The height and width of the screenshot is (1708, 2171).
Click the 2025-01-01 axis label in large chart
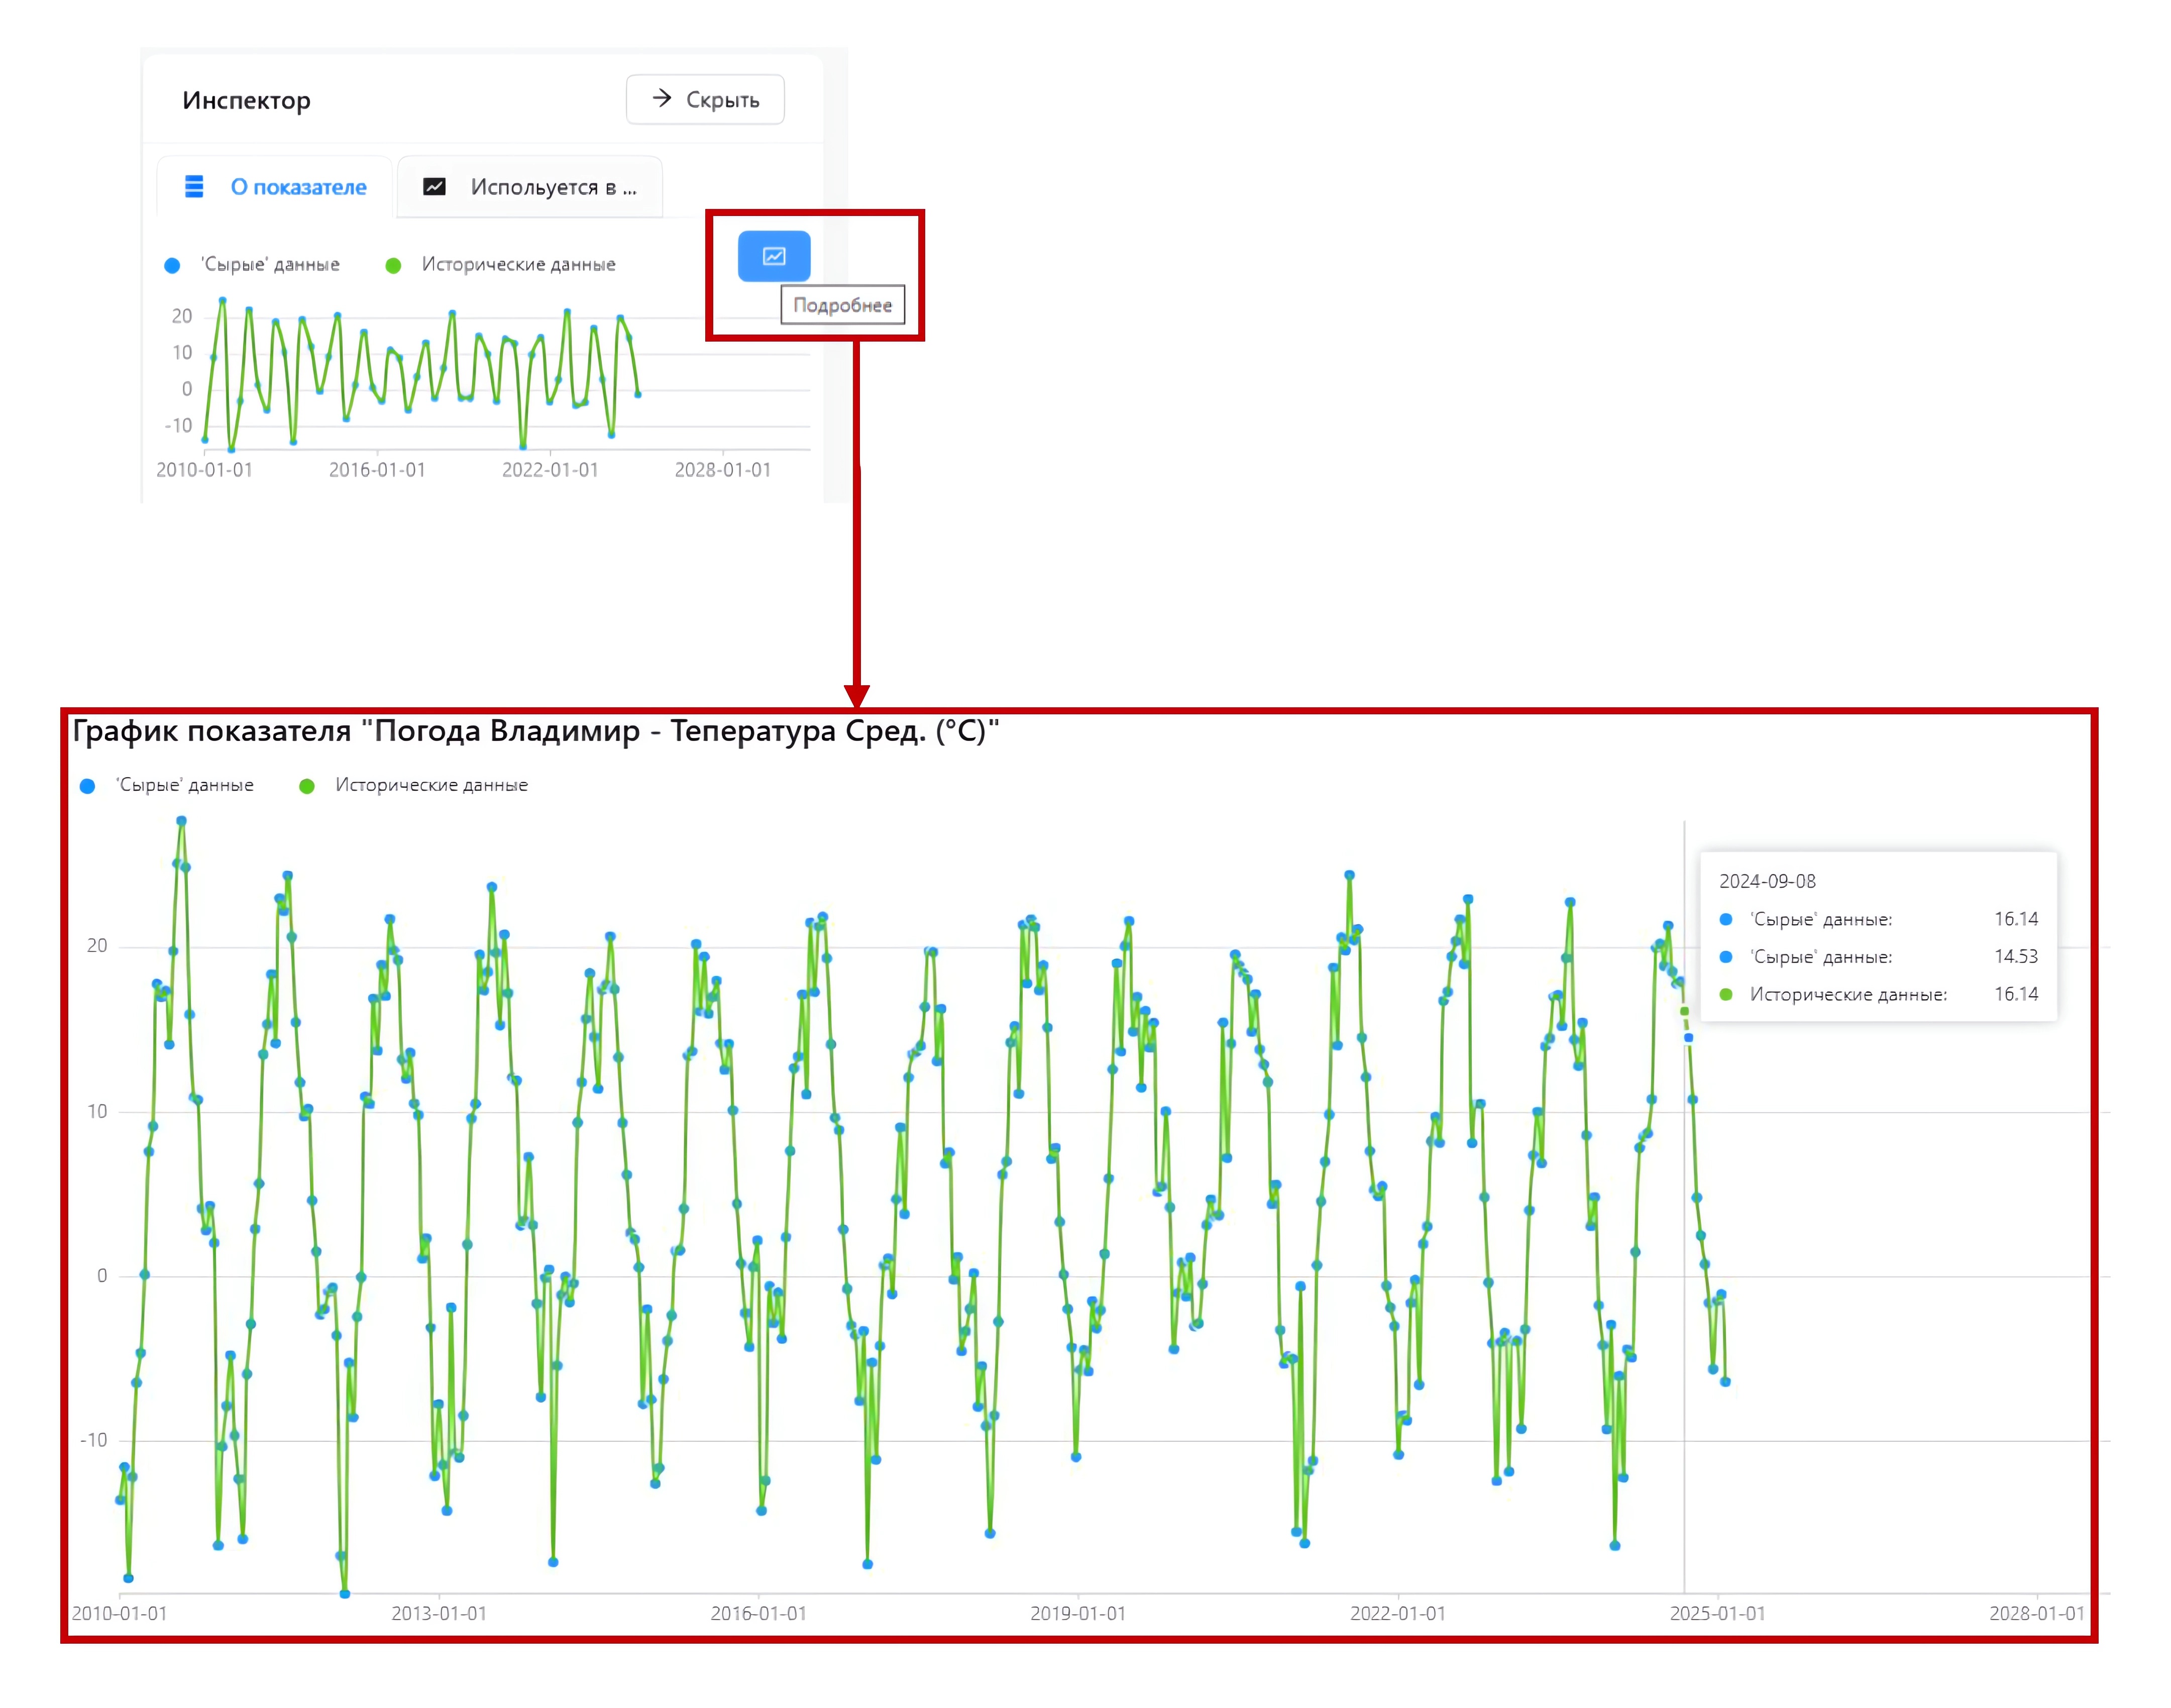[1717, 1613]
